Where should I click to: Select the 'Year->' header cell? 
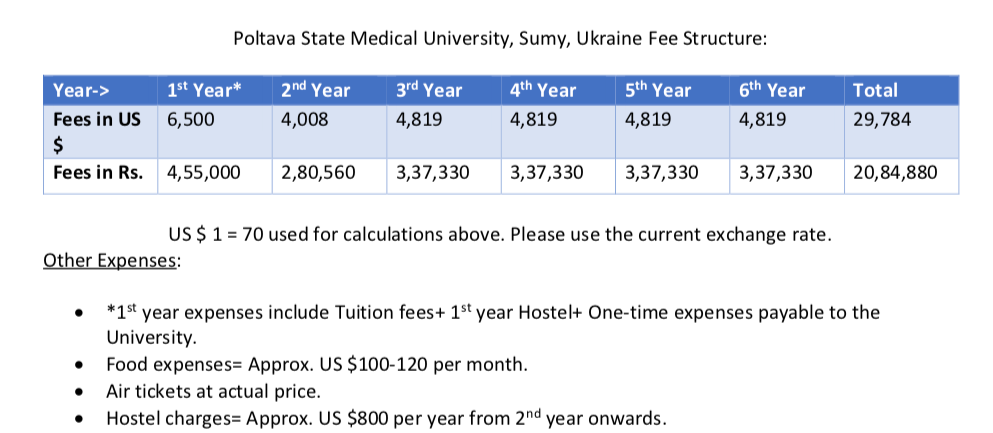[x=101, y=91]
